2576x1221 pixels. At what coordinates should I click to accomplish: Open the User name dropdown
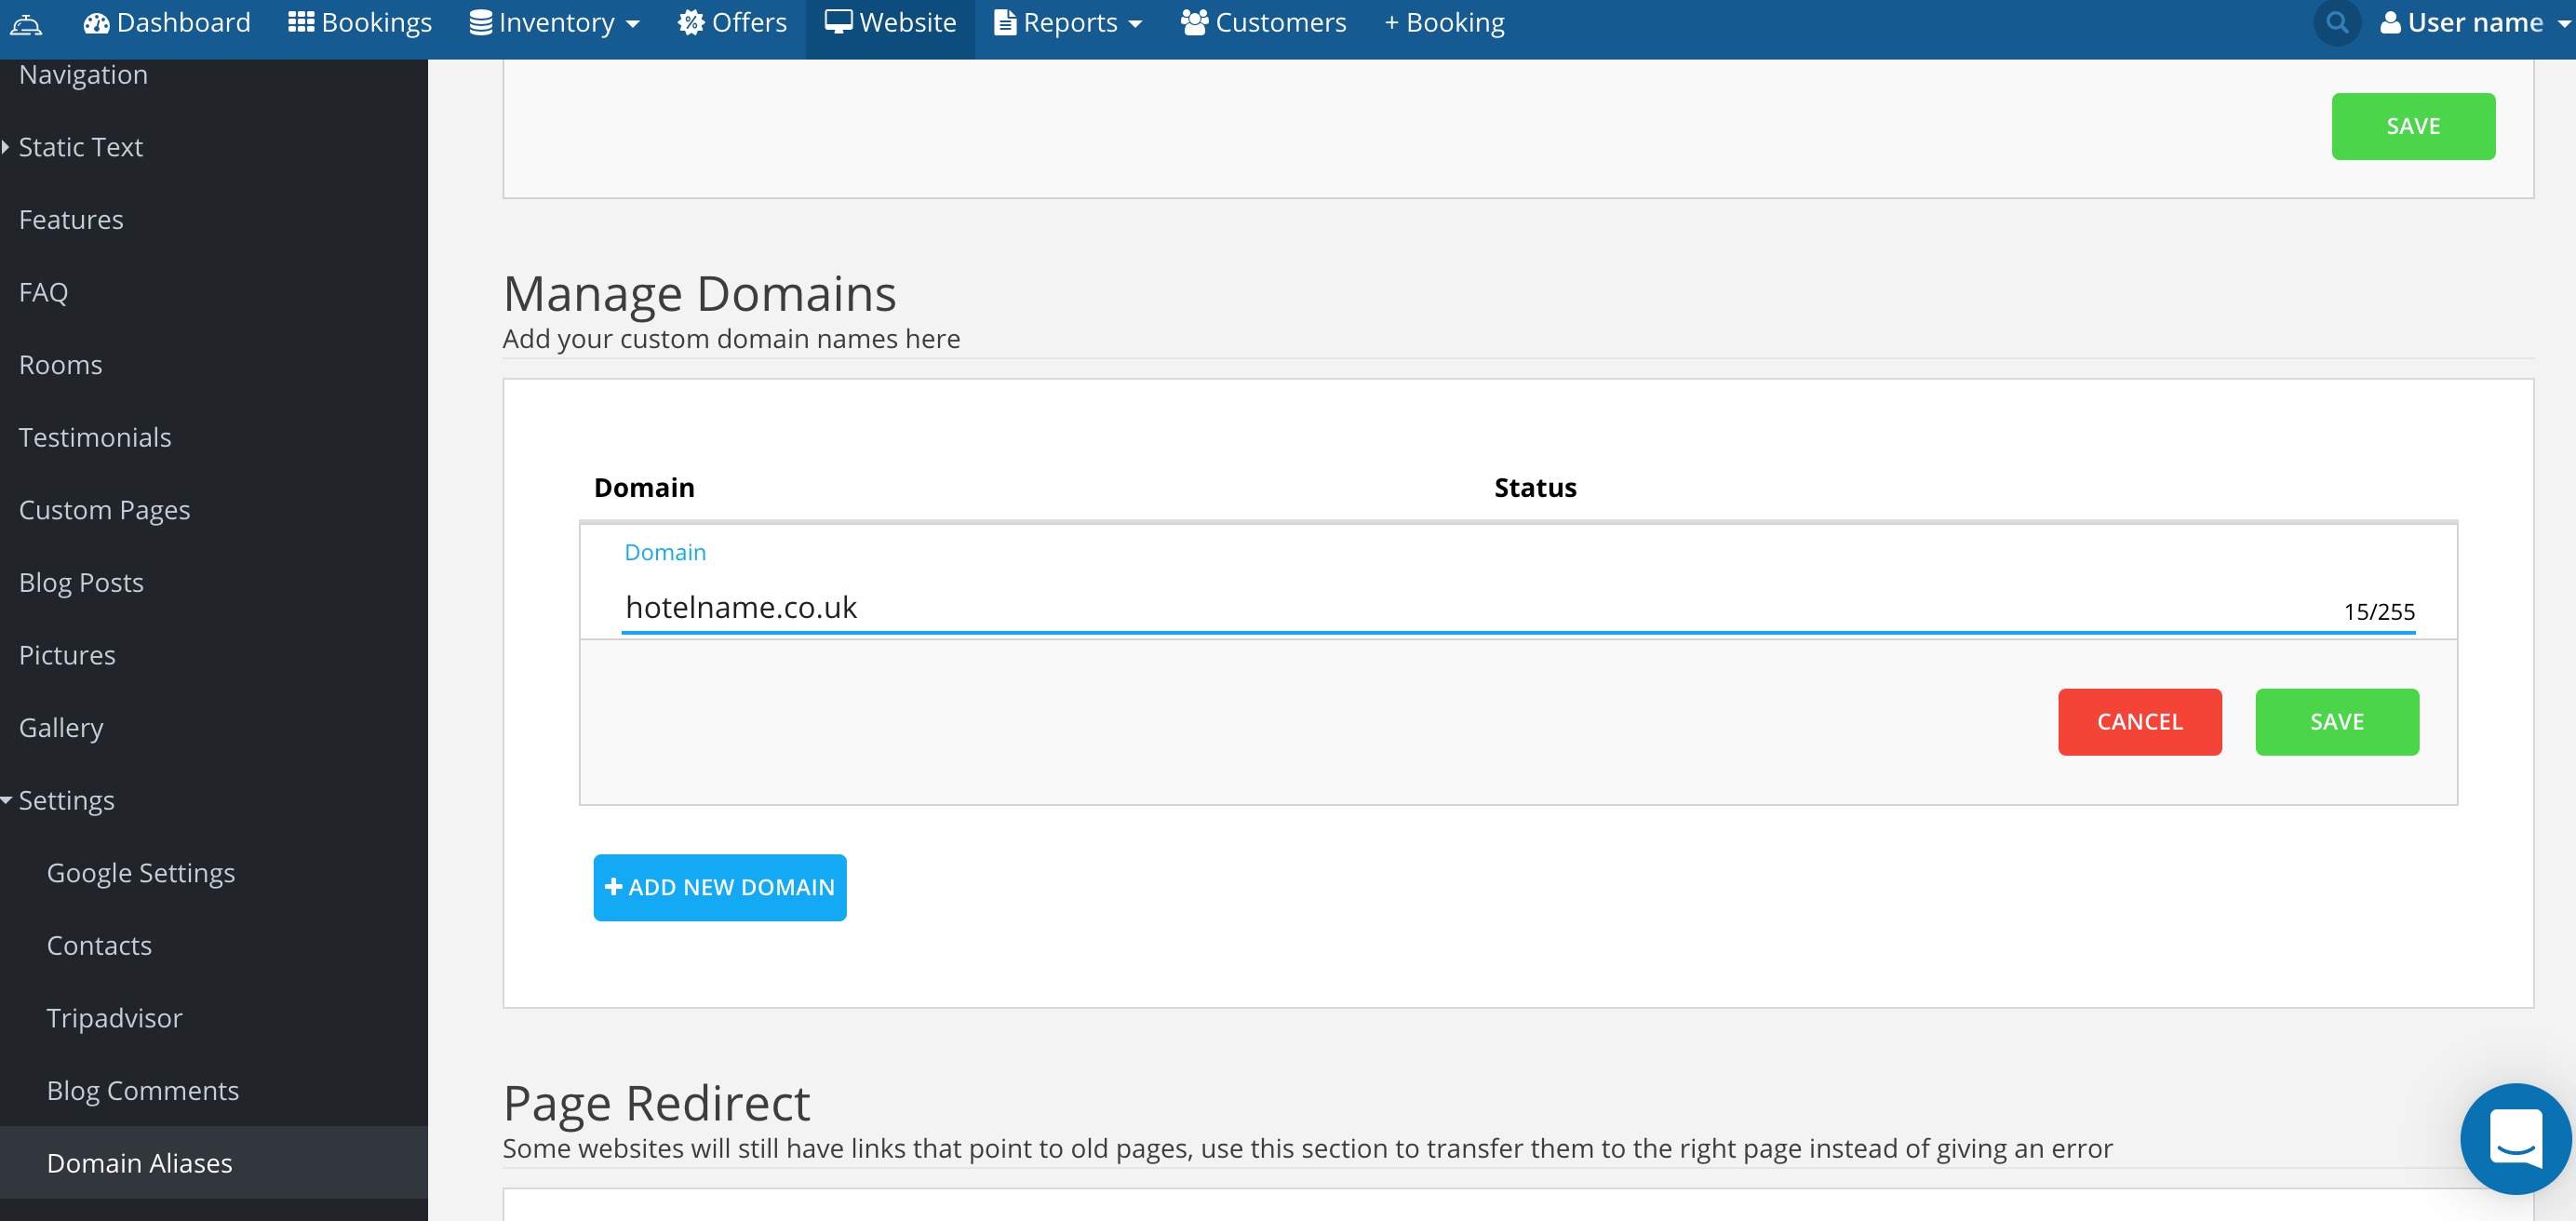coord(2474,22)
